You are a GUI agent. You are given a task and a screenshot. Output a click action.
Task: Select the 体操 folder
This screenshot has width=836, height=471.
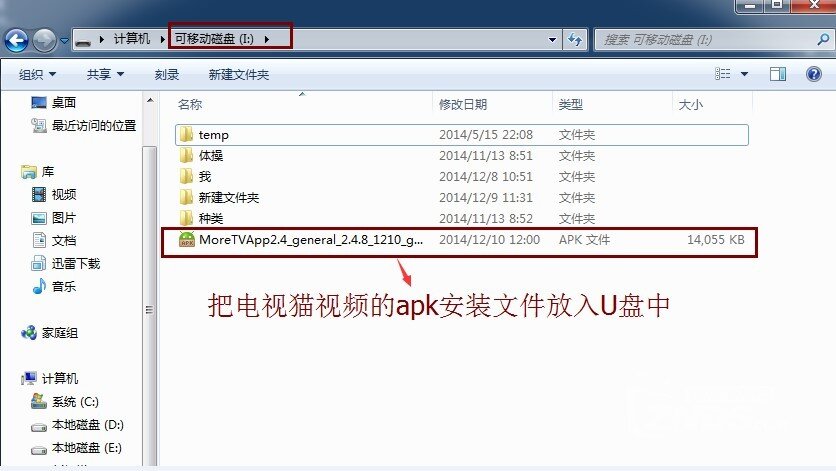click(x=462, y=156)
